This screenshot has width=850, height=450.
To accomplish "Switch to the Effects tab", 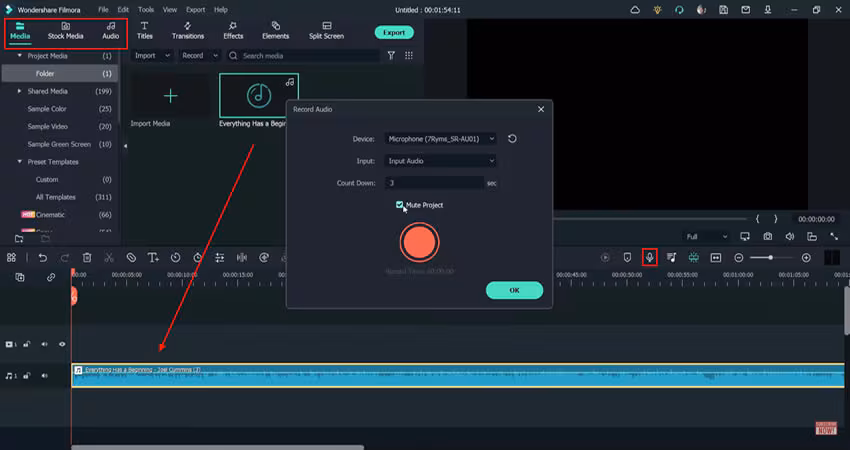I will click(233, 31).
